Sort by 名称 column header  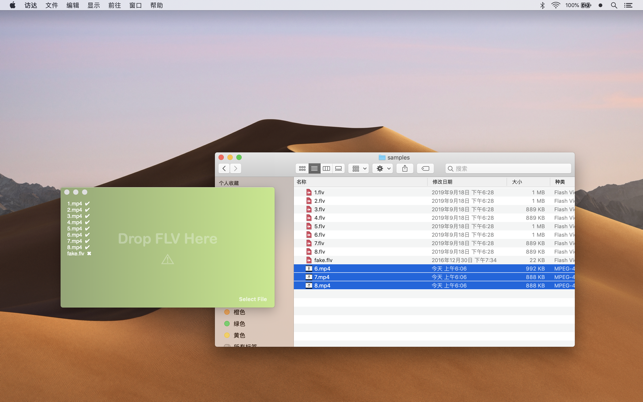pyautogui.click(x=361, y=182)
